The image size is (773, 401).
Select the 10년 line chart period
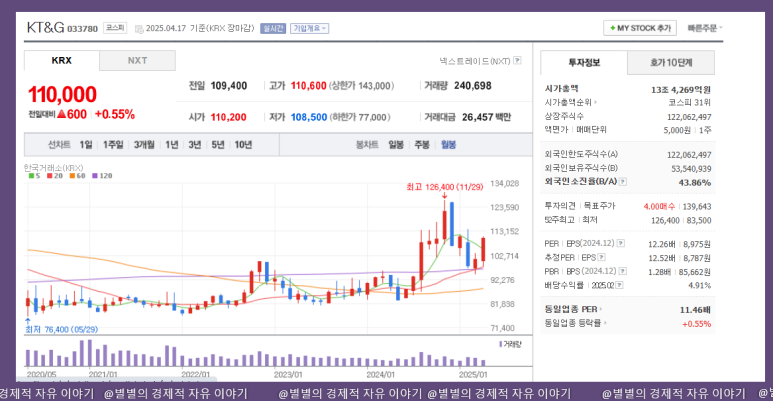coord(243,145)
